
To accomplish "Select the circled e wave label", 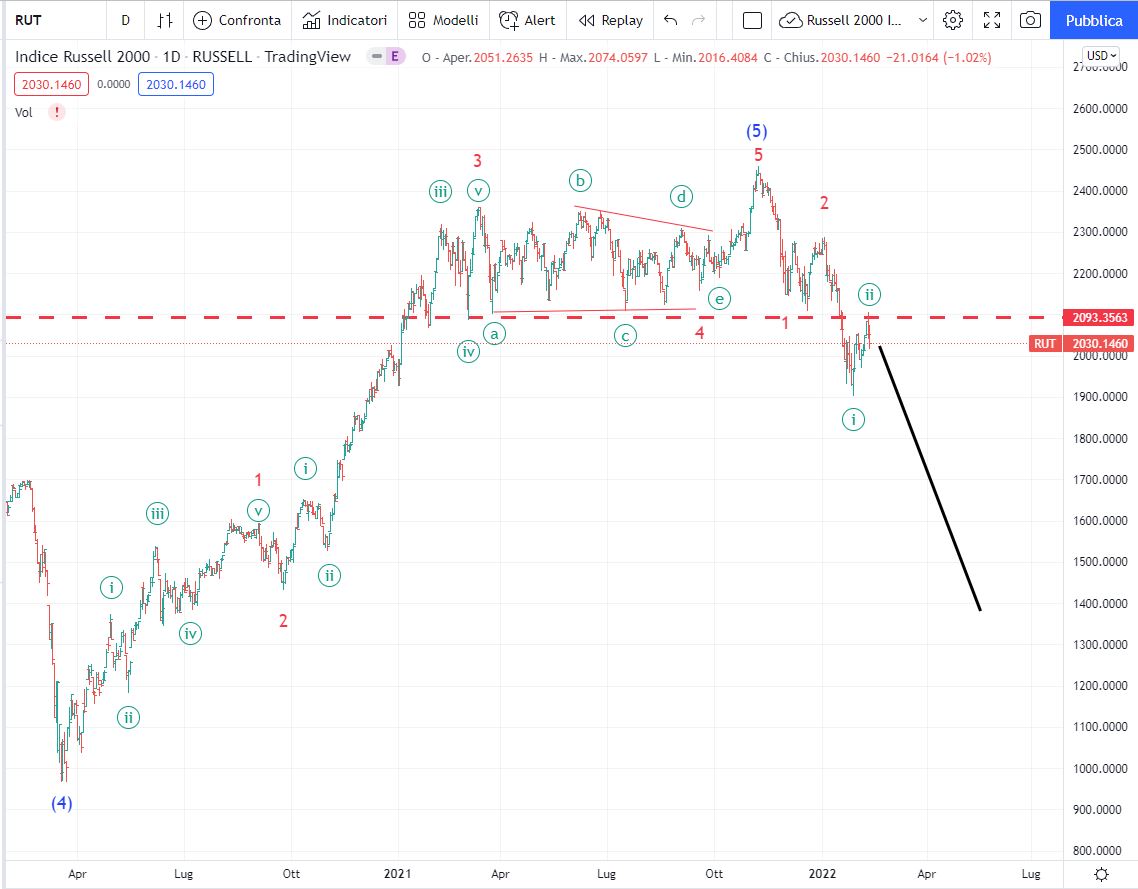I will [x=719, y=298].
